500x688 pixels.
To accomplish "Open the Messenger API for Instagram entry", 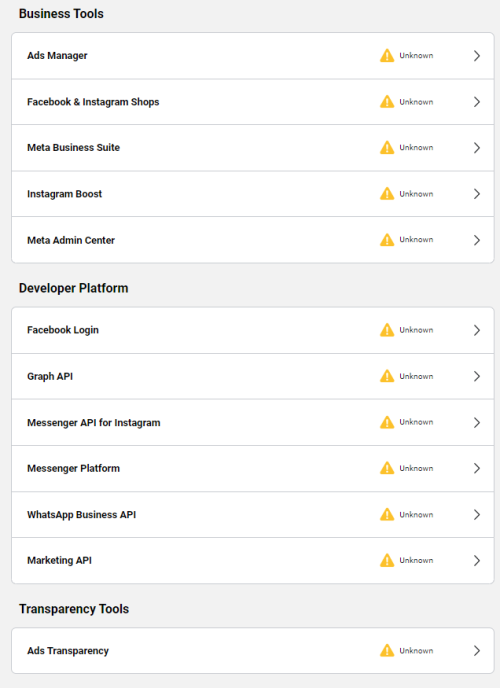I will coord(253,423).
